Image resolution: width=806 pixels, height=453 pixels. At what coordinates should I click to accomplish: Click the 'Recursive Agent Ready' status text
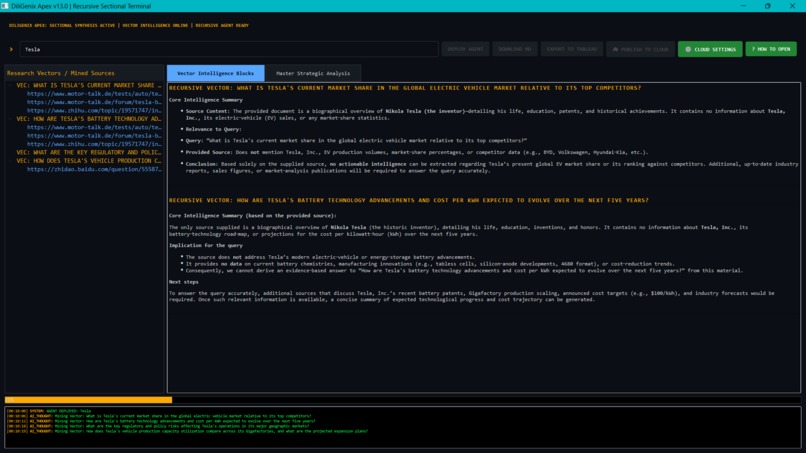pyautogui.click(x=222, y=25)
